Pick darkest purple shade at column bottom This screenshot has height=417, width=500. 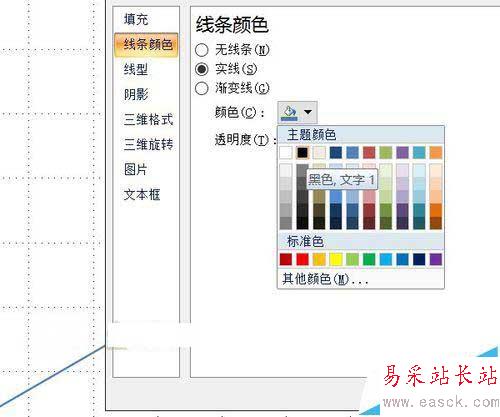click(x=402, y=223)
